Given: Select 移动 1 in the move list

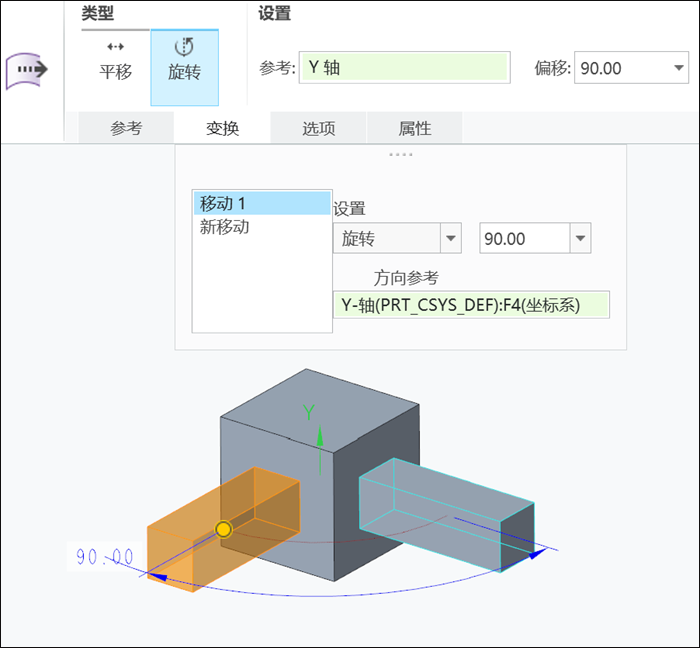Looking at the screenshot, I should coord(262,204).
